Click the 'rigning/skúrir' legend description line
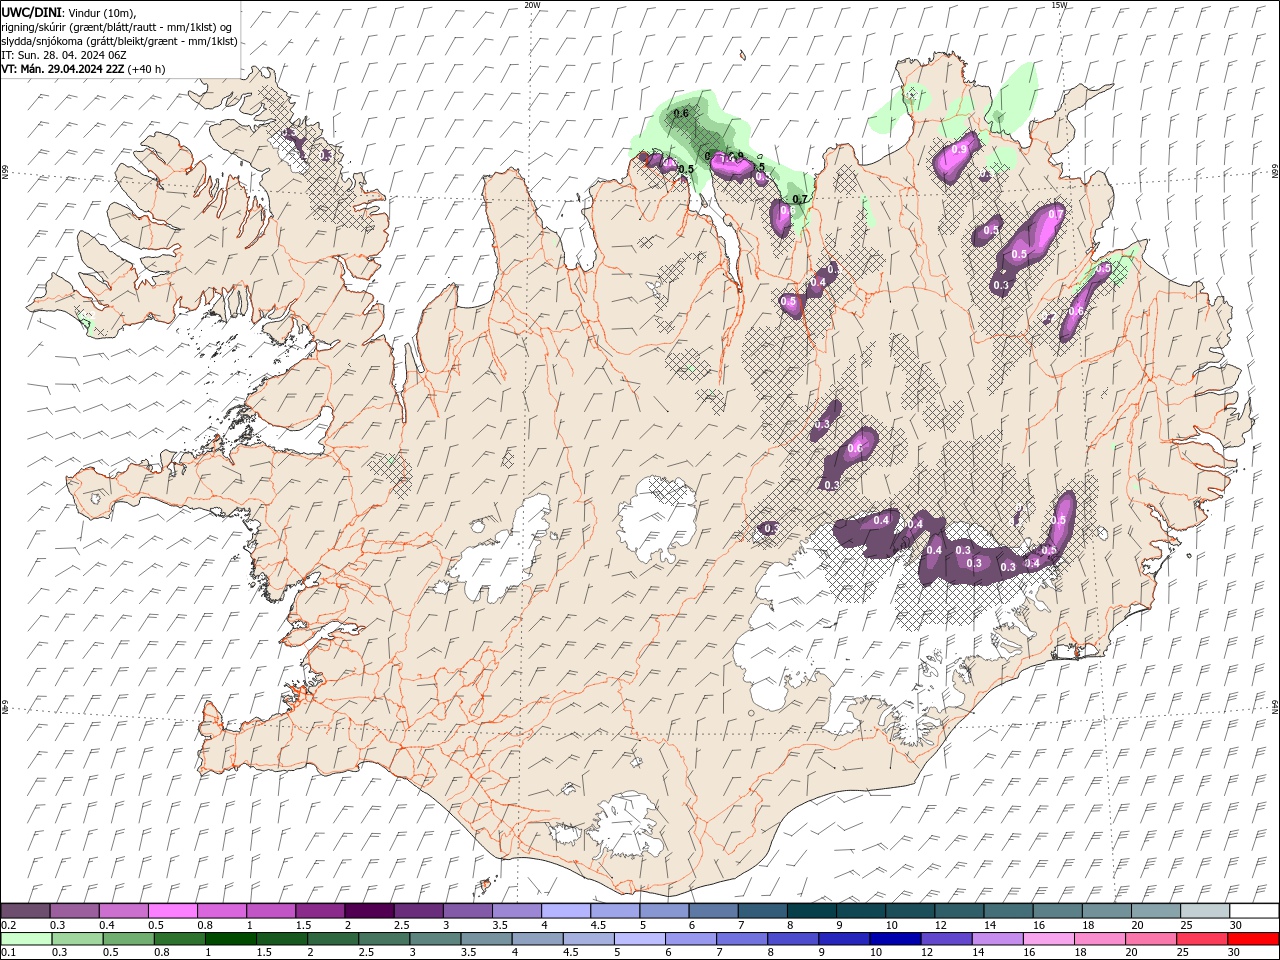 [x=117, y=26]
